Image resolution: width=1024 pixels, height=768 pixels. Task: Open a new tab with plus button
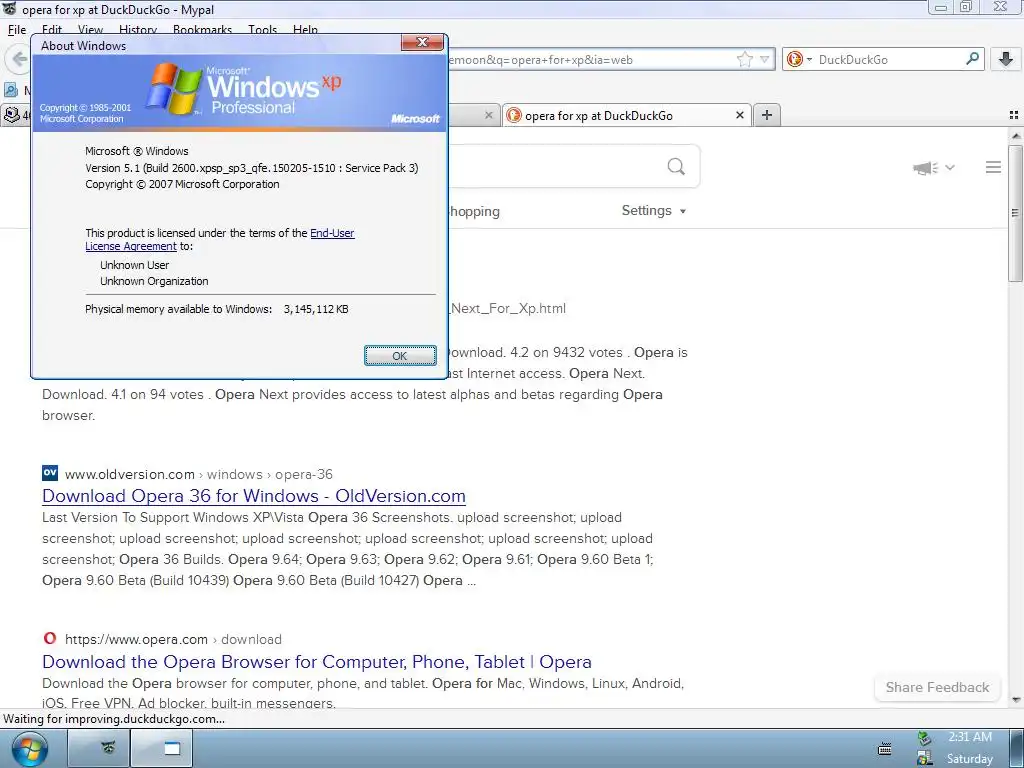(x=767, y=115)
